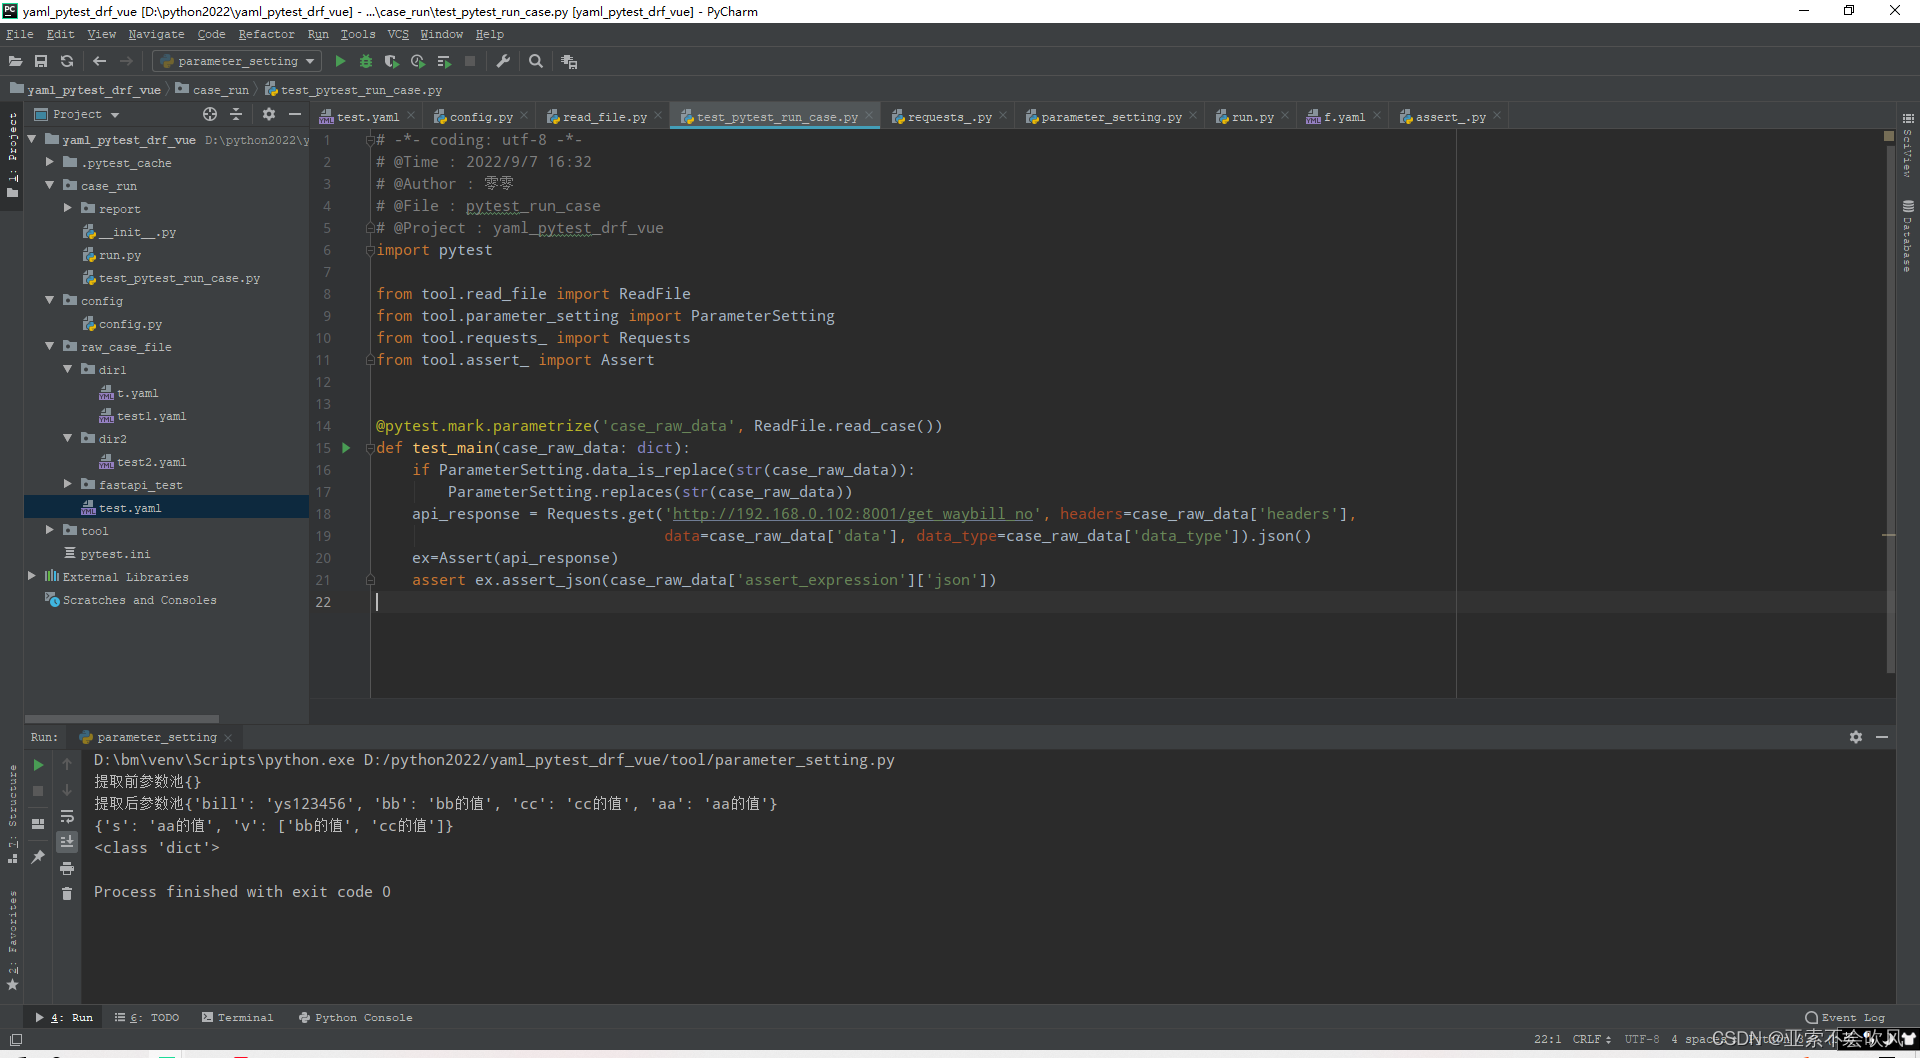Open the Refactor menu
Screen dimensions: 1920x1058
266,34
